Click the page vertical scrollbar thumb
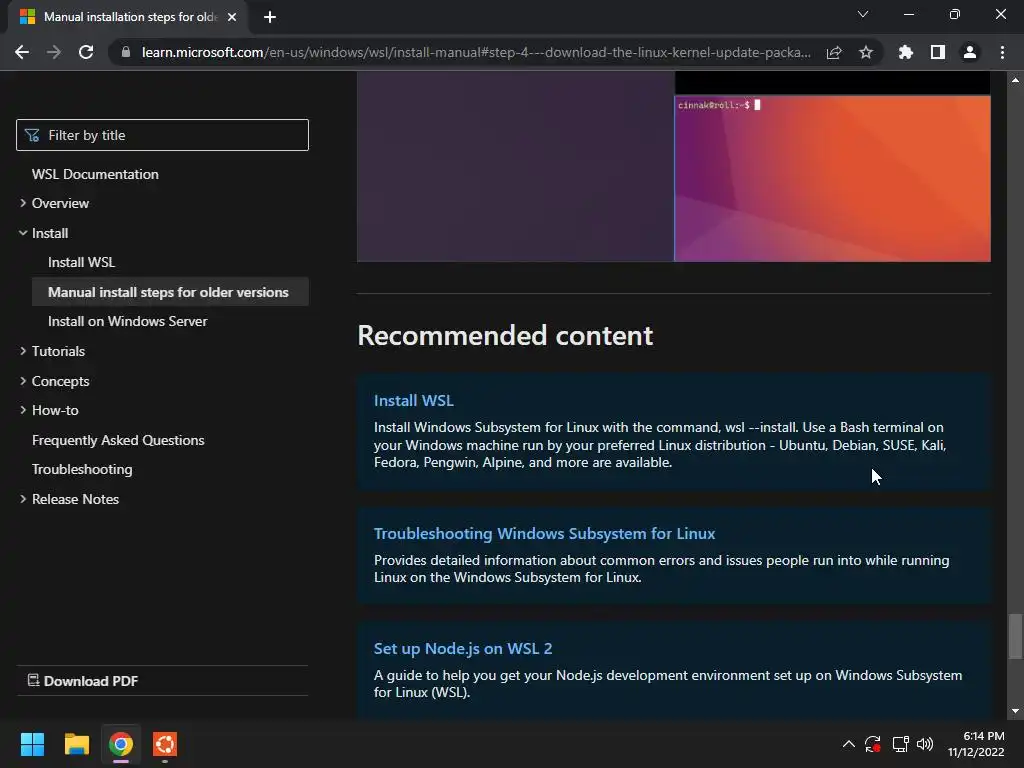Image resolution: width=1024 pixels, height=768 pixels. click(1015, 636)
